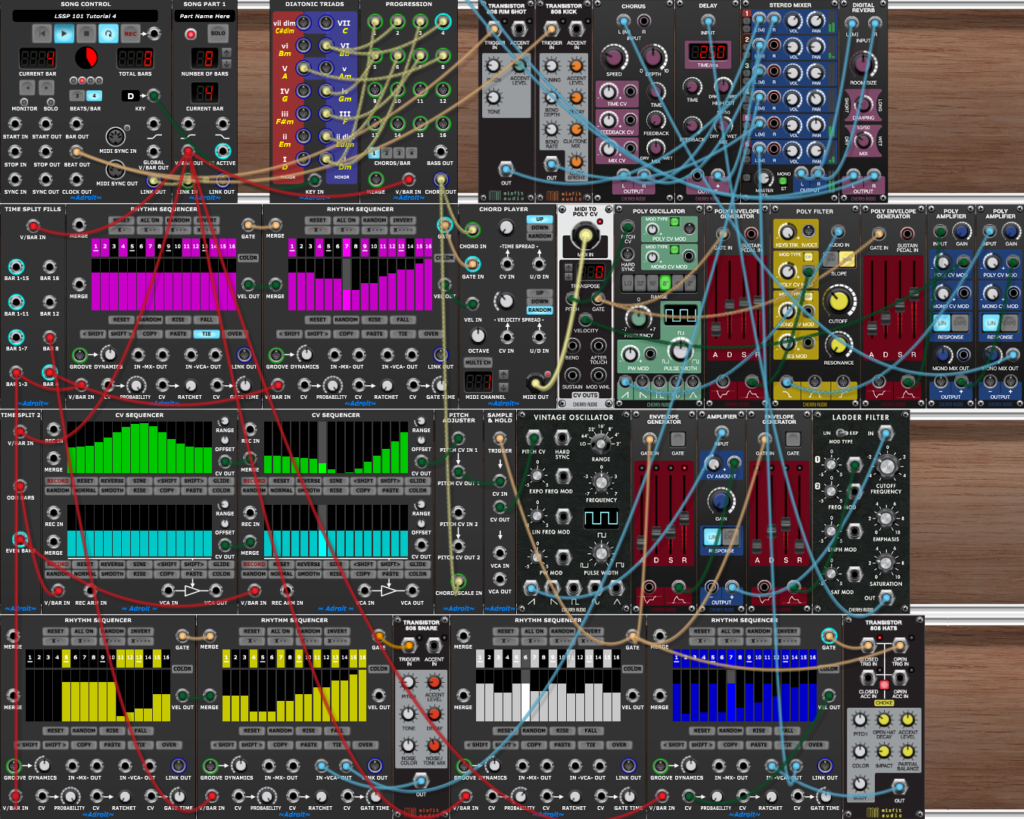Click the CHORD/SCALE IN jack on Pitch Adjuster

coord(458,581)
